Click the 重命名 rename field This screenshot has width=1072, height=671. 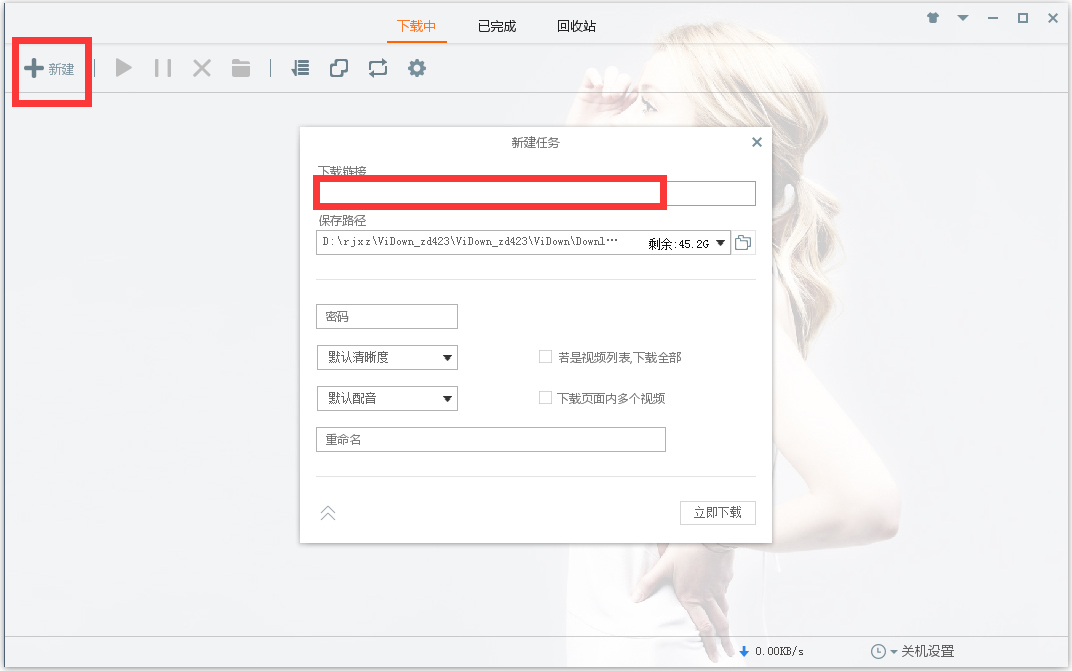pos(491,440)
